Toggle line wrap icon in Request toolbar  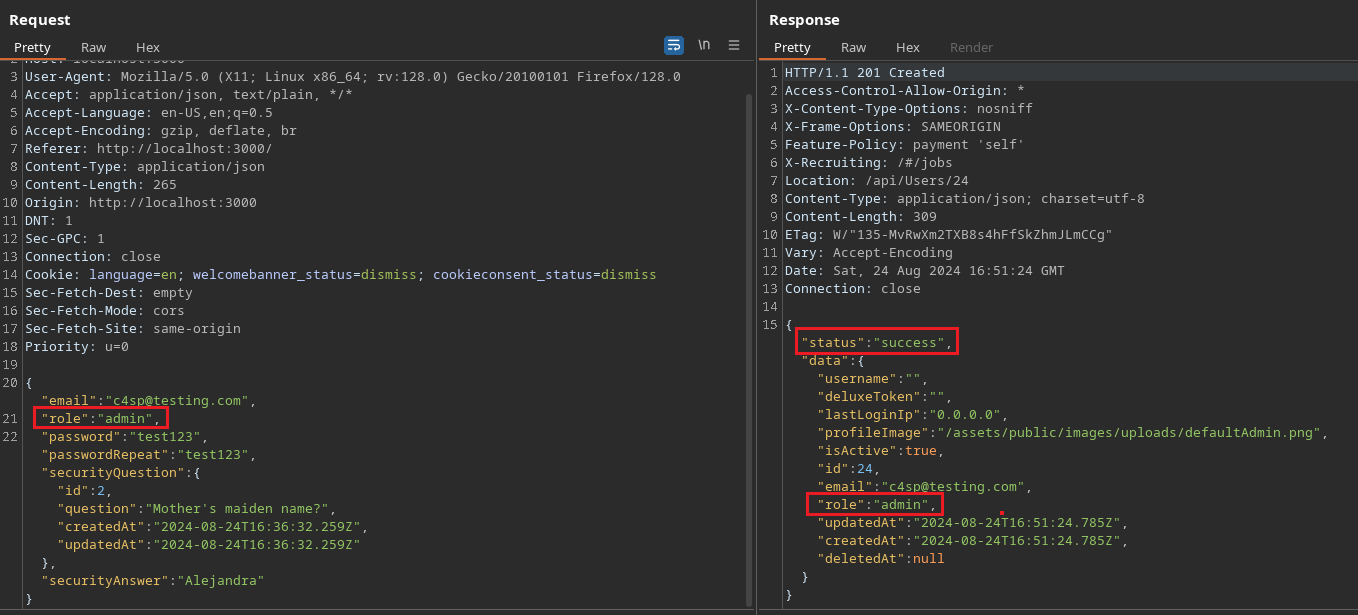(x=674, y=45)
